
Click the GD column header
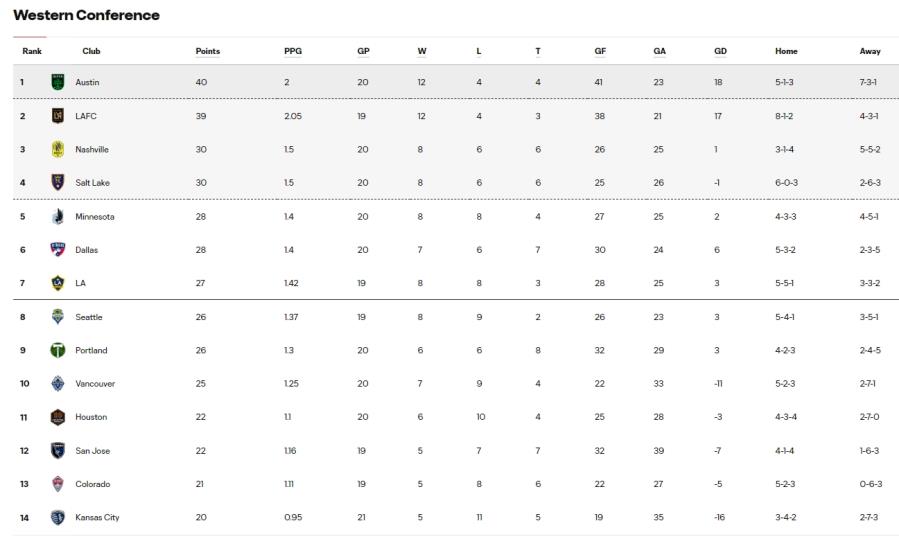click(x=721, y=51)
